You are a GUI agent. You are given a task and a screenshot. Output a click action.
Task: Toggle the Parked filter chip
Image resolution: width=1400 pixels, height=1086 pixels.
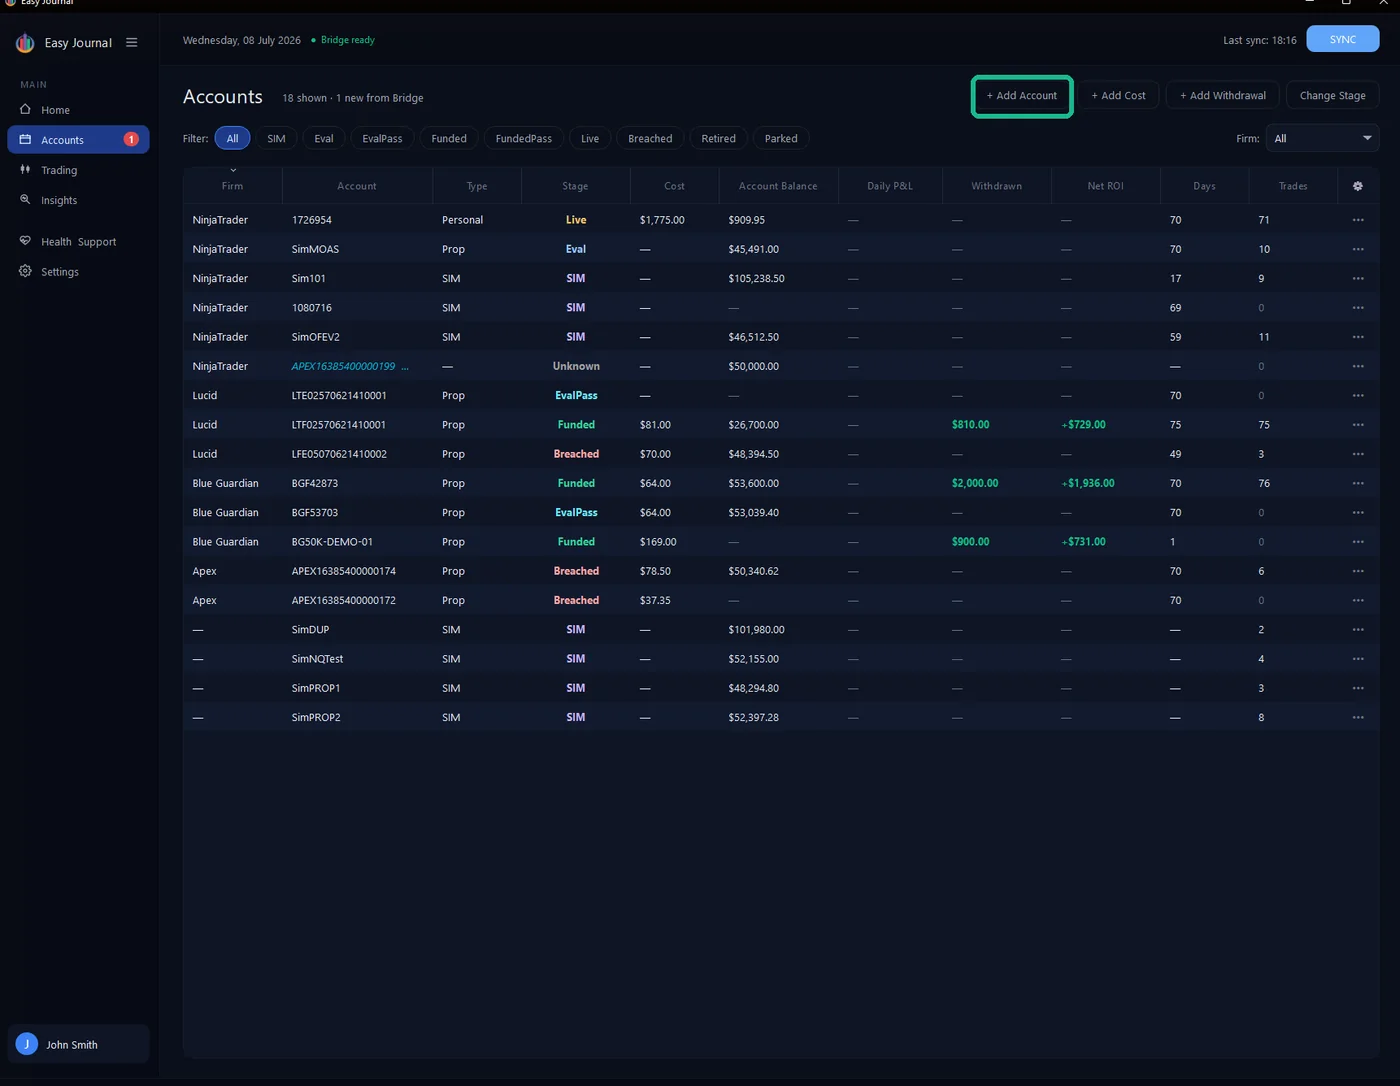click(x=781, y=138)
